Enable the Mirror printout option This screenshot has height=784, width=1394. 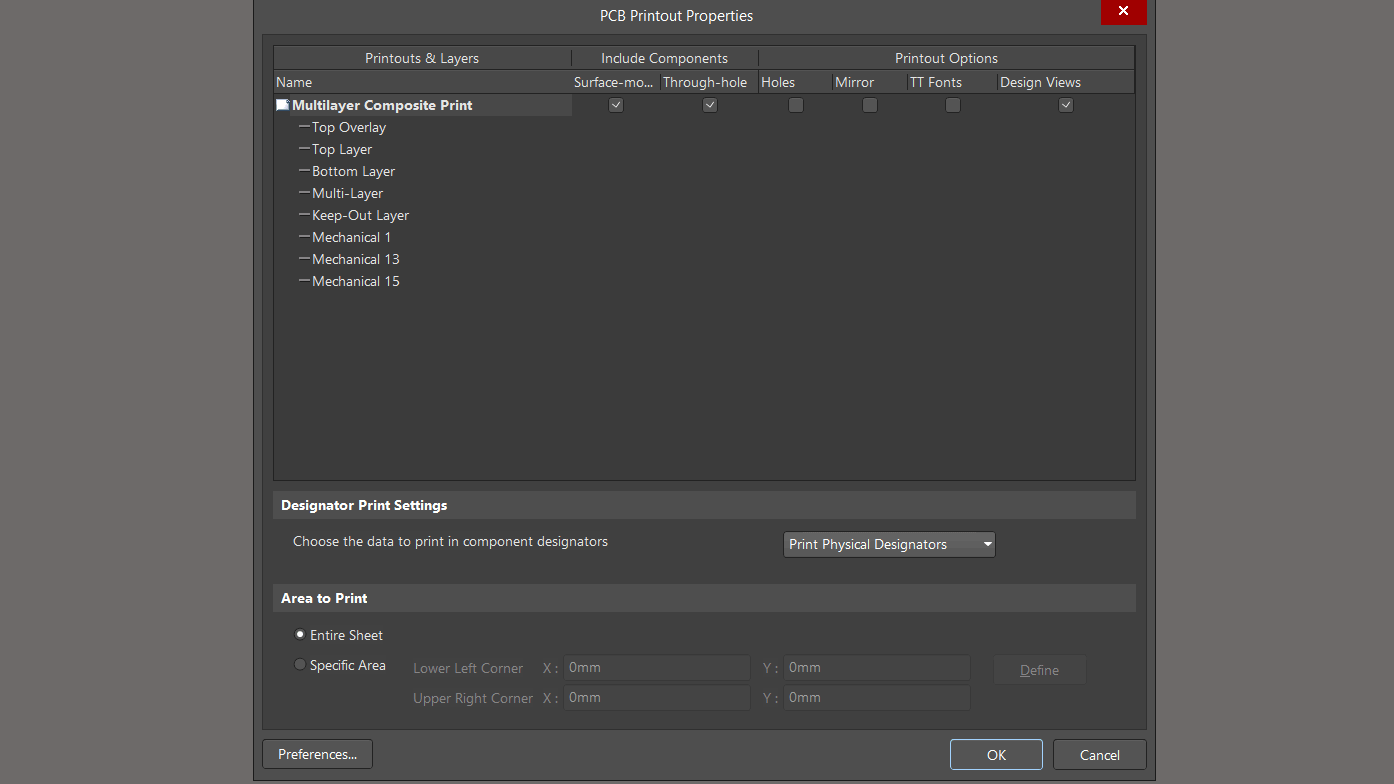click(870, 105)
